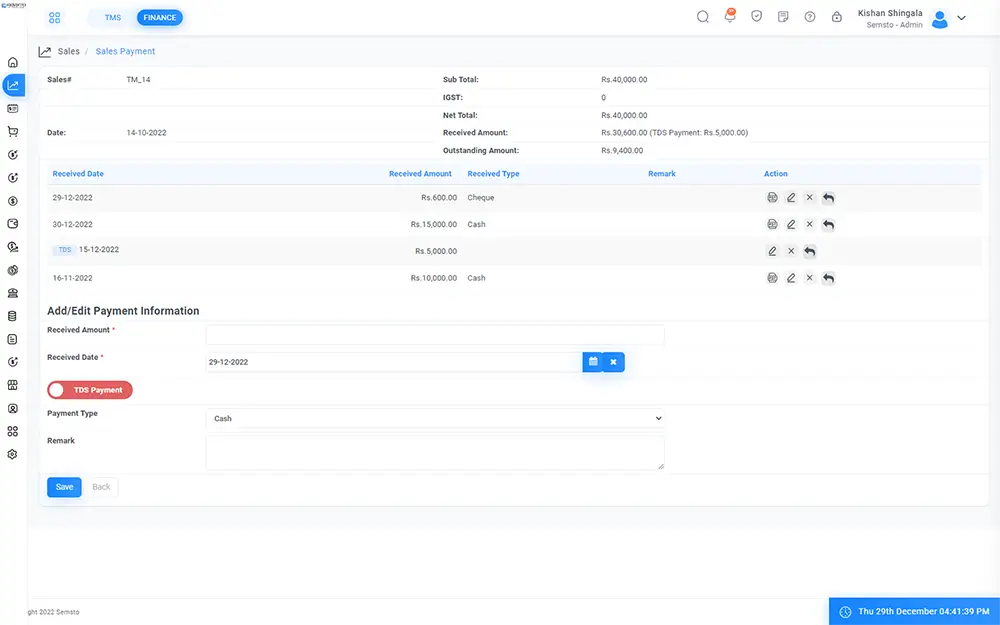Toggle the TDS Payment switch
Image resolution: width=1000 pixels, height=625 pixels.
pyautogui.click(x=90, y=390)
